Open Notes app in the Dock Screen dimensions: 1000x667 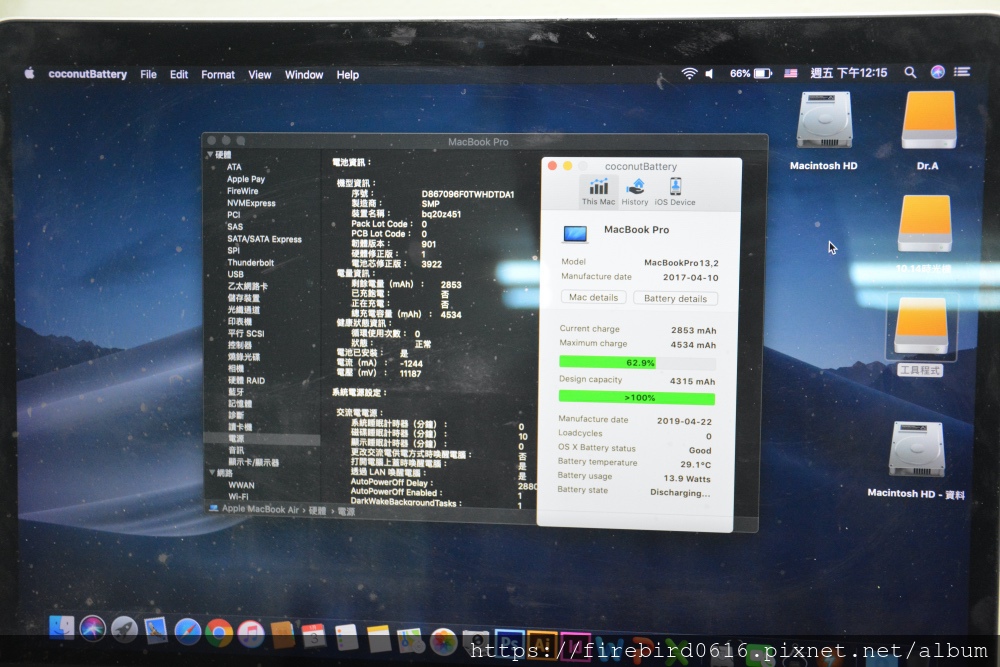(x=378, y=639)
